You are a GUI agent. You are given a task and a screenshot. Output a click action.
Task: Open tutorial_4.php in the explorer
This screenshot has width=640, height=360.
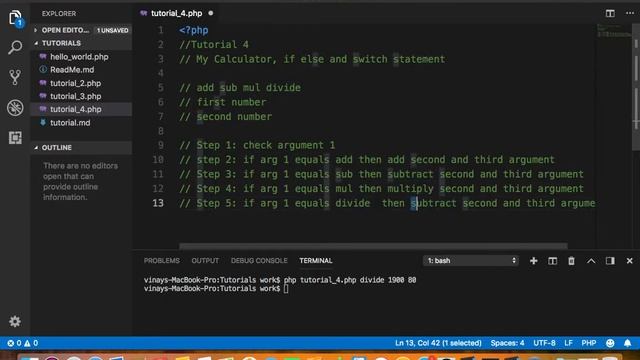pos(76,109)
